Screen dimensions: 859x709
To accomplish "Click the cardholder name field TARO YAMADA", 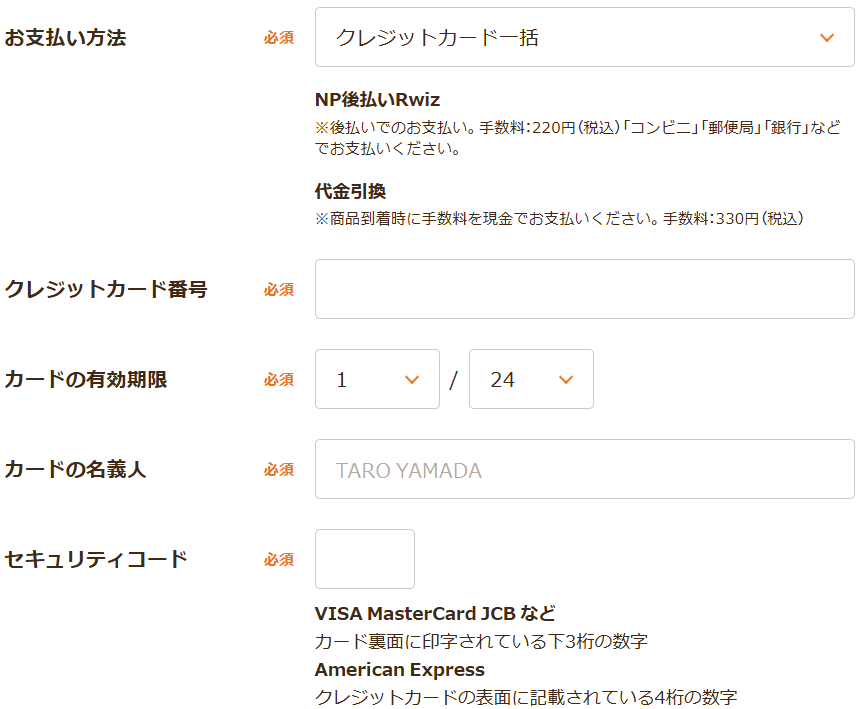I will tap(584, 469).
